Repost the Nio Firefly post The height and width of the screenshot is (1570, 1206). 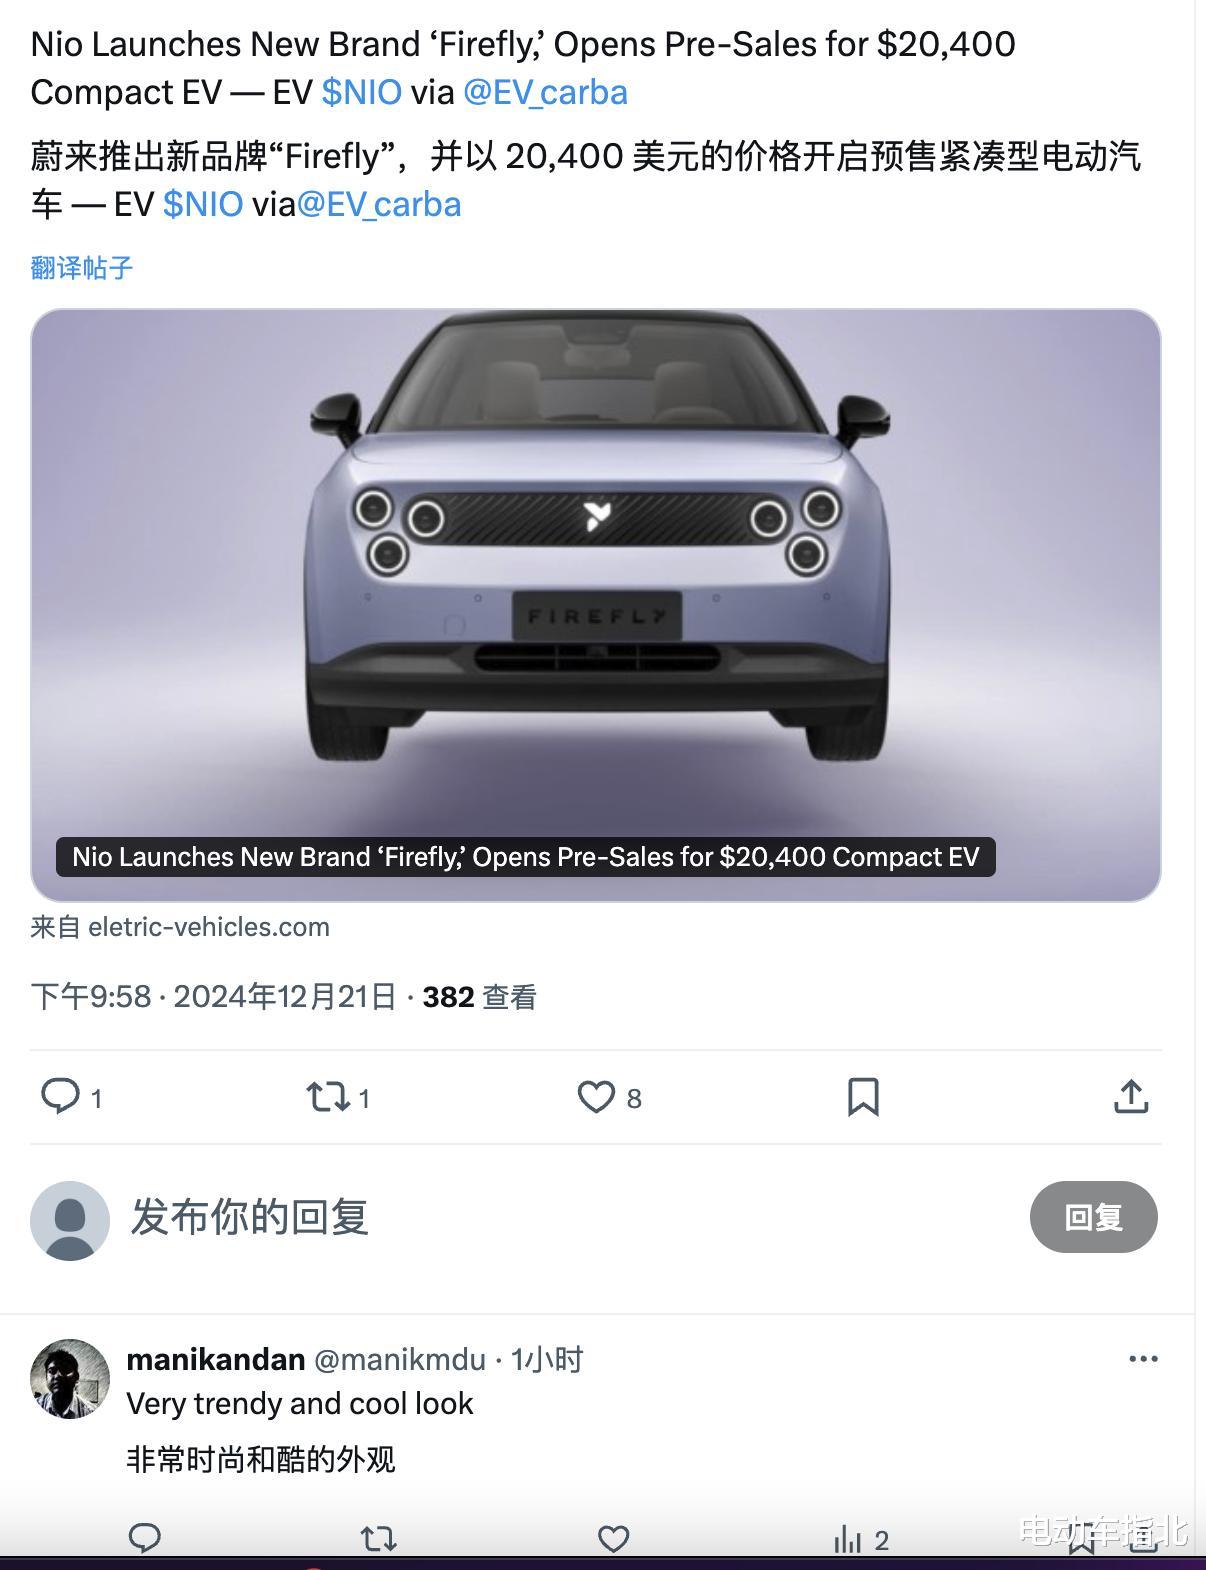327,1097
